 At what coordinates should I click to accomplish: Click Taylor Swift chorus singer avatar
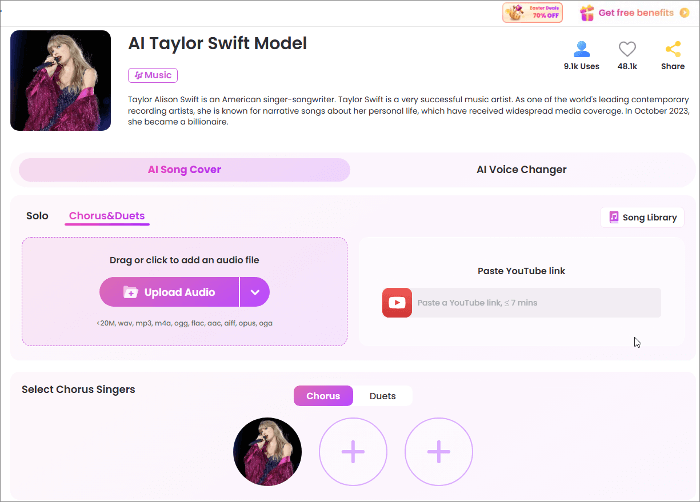pos(267,452)
